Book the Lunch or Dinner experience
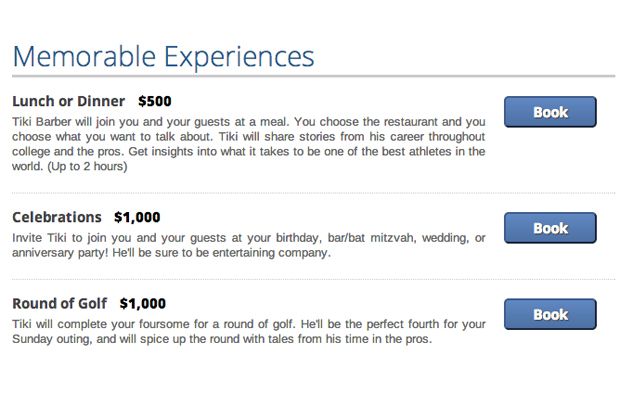This screenshot has width=620, height=400. [x=550, y=112]
